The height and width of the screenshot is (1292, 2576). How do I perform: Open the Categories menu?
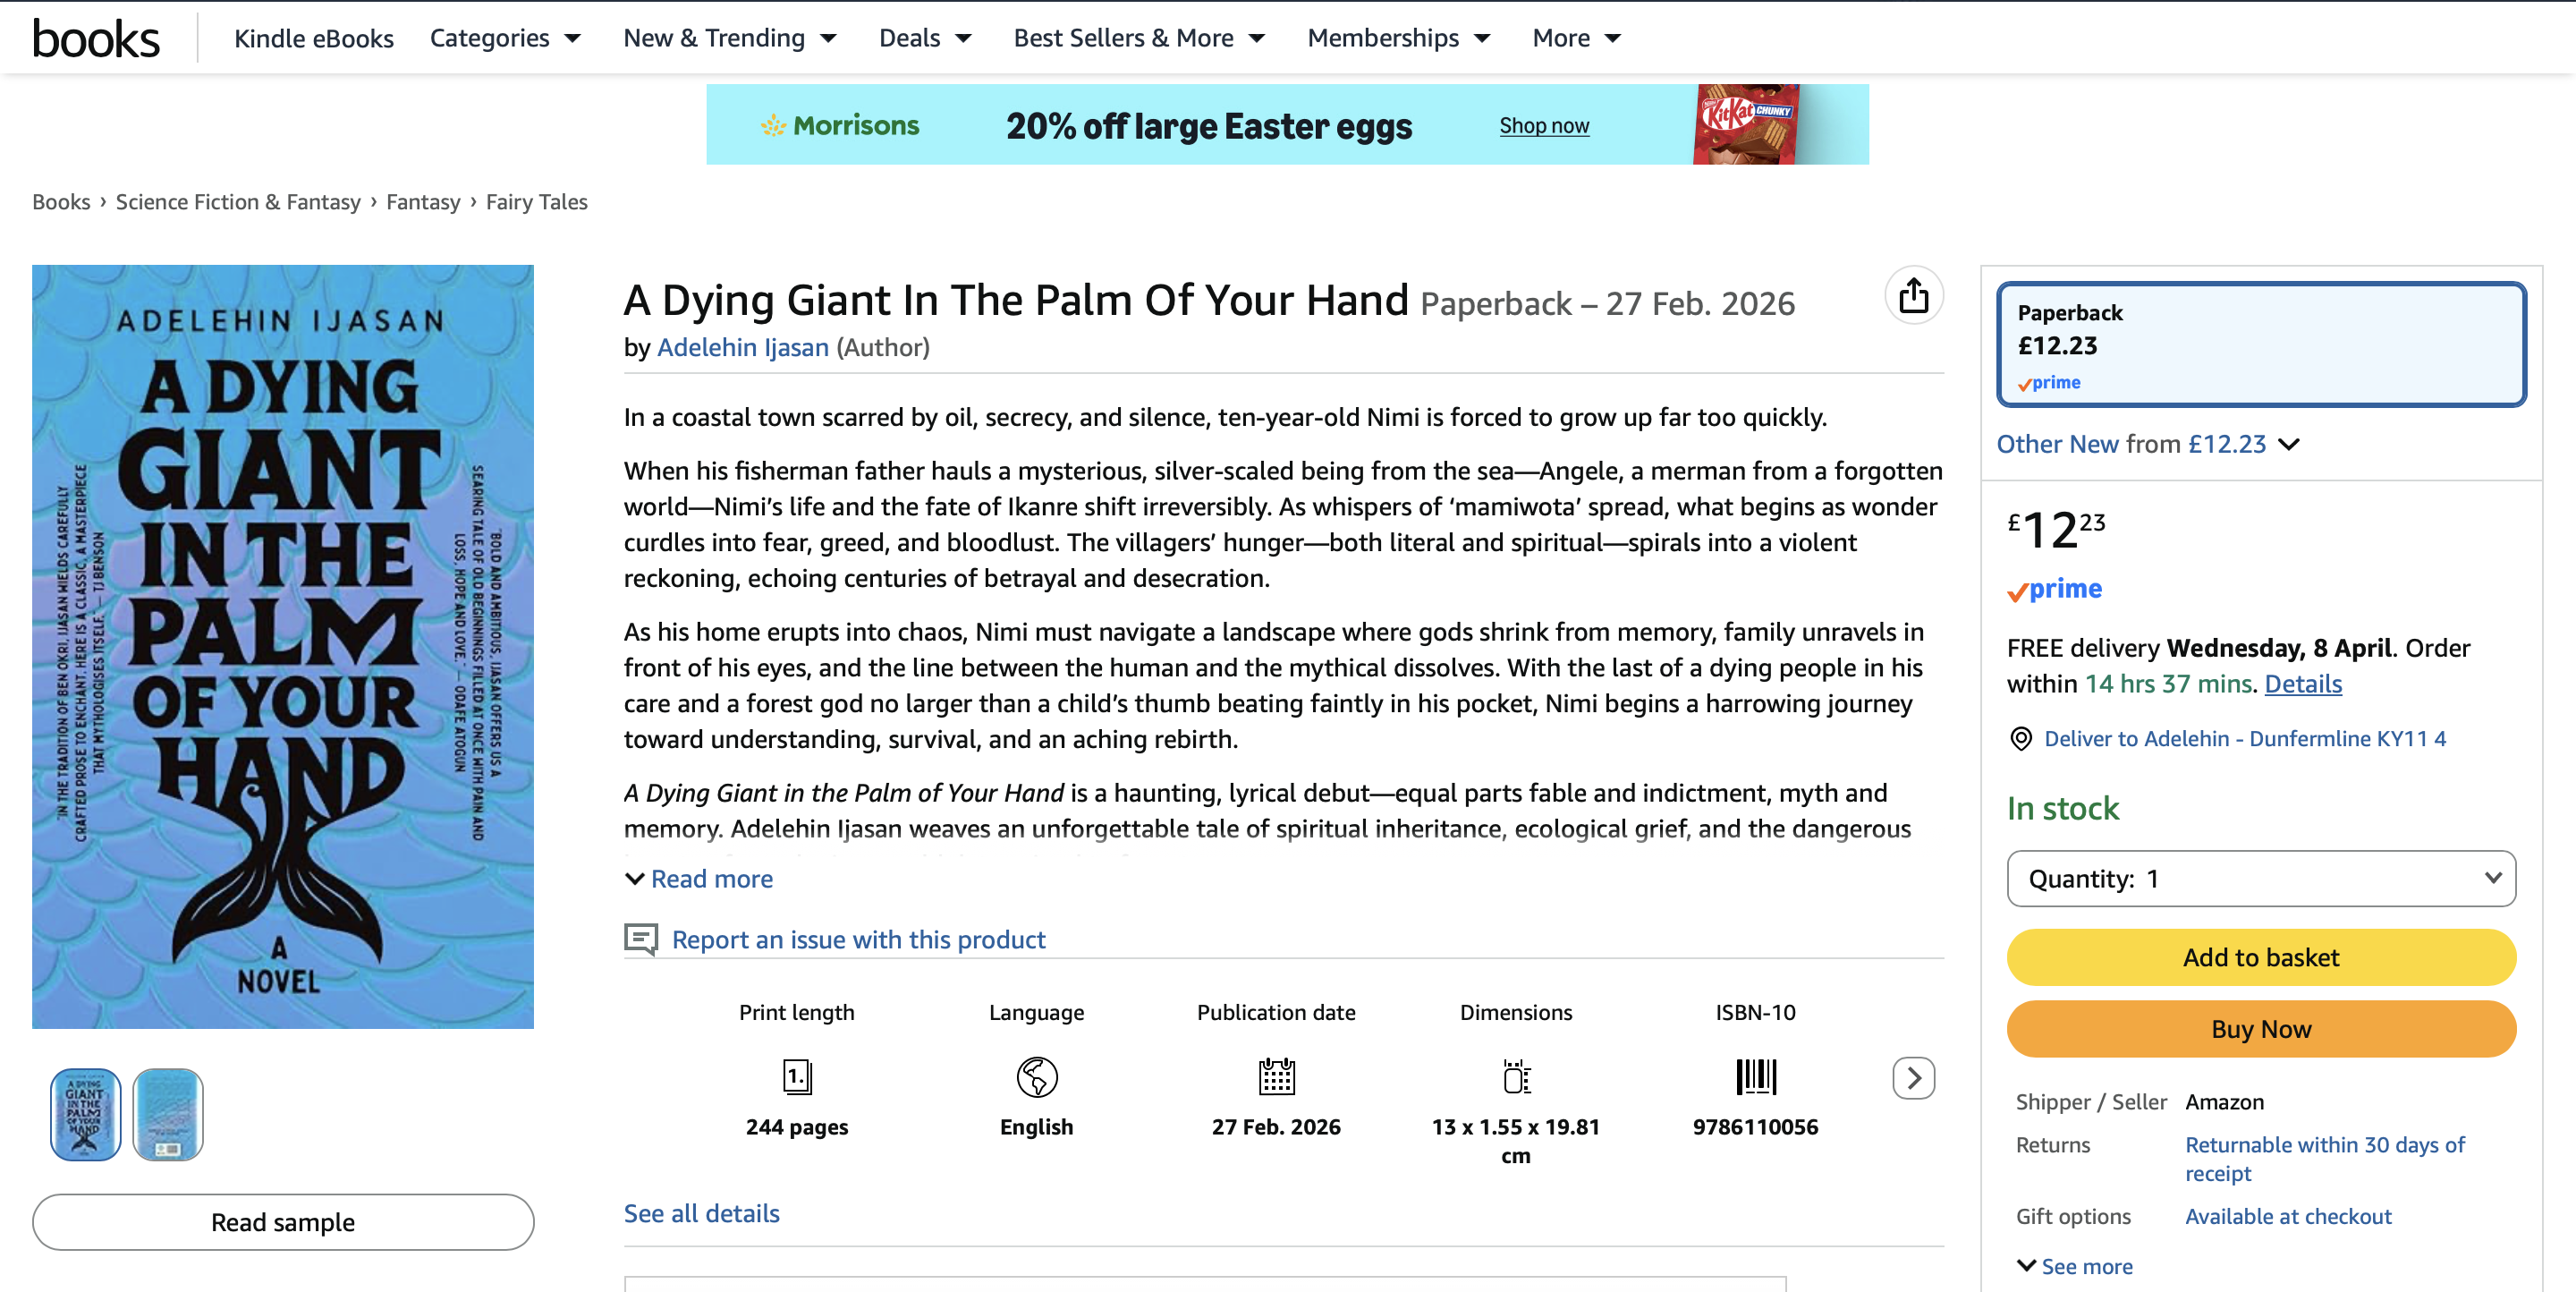(504, 38)
